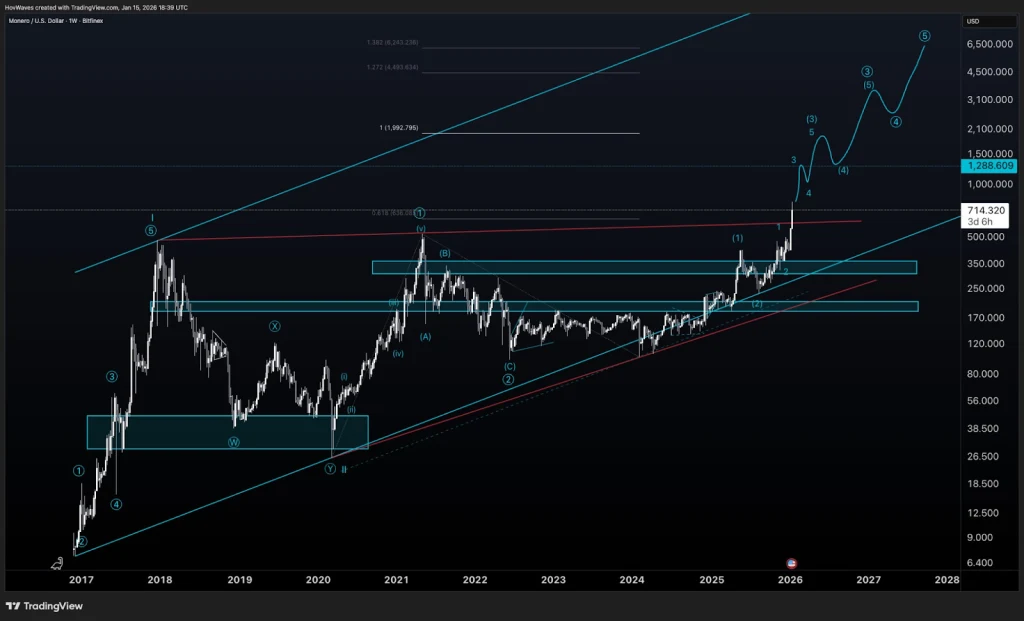
Task: Click the 250.000 price axis value
Action: 986,289
